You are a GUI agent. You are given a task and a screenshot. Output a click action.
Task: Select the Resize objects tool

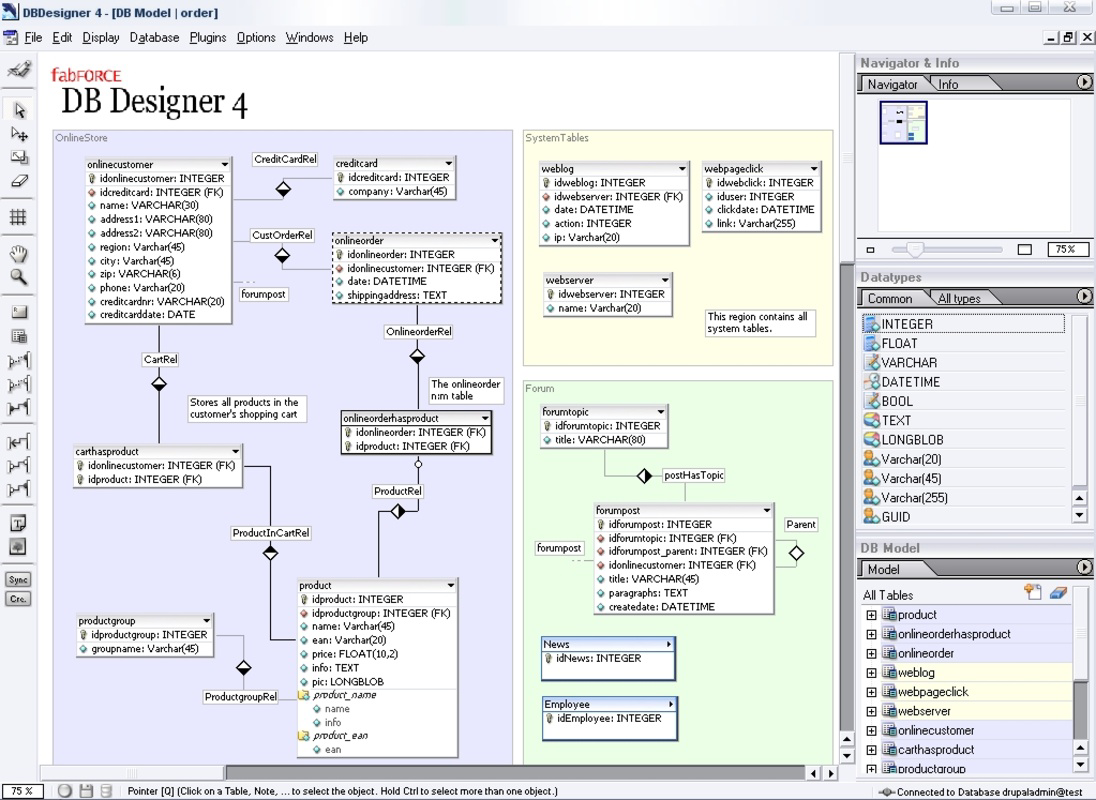[19, 157]
